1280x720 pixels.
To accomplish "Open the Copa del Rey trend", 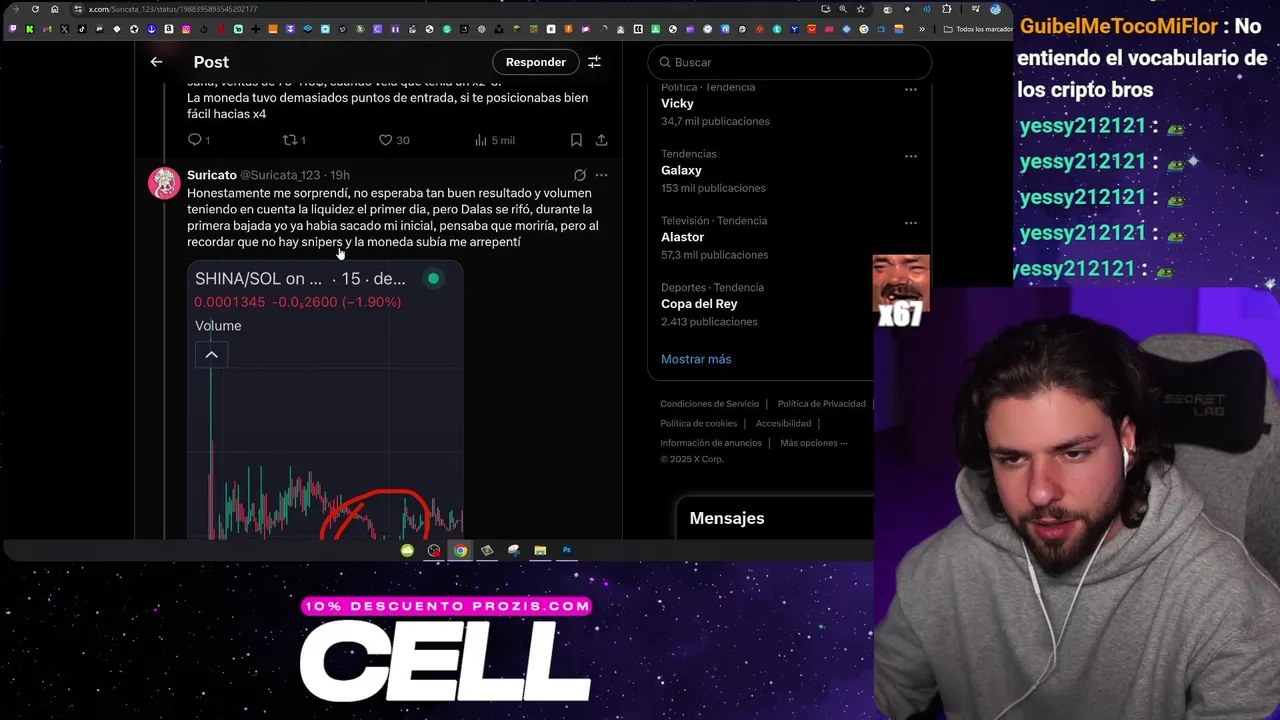I will pos(699,304).
